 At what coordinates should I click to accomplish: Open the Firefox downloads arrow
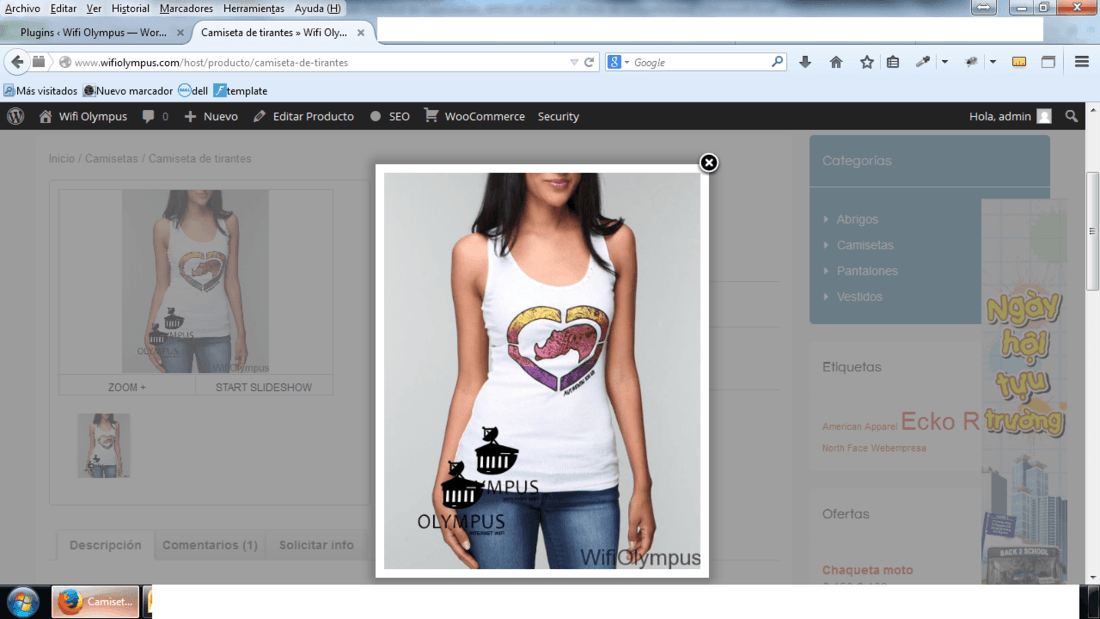coord(805,62)
